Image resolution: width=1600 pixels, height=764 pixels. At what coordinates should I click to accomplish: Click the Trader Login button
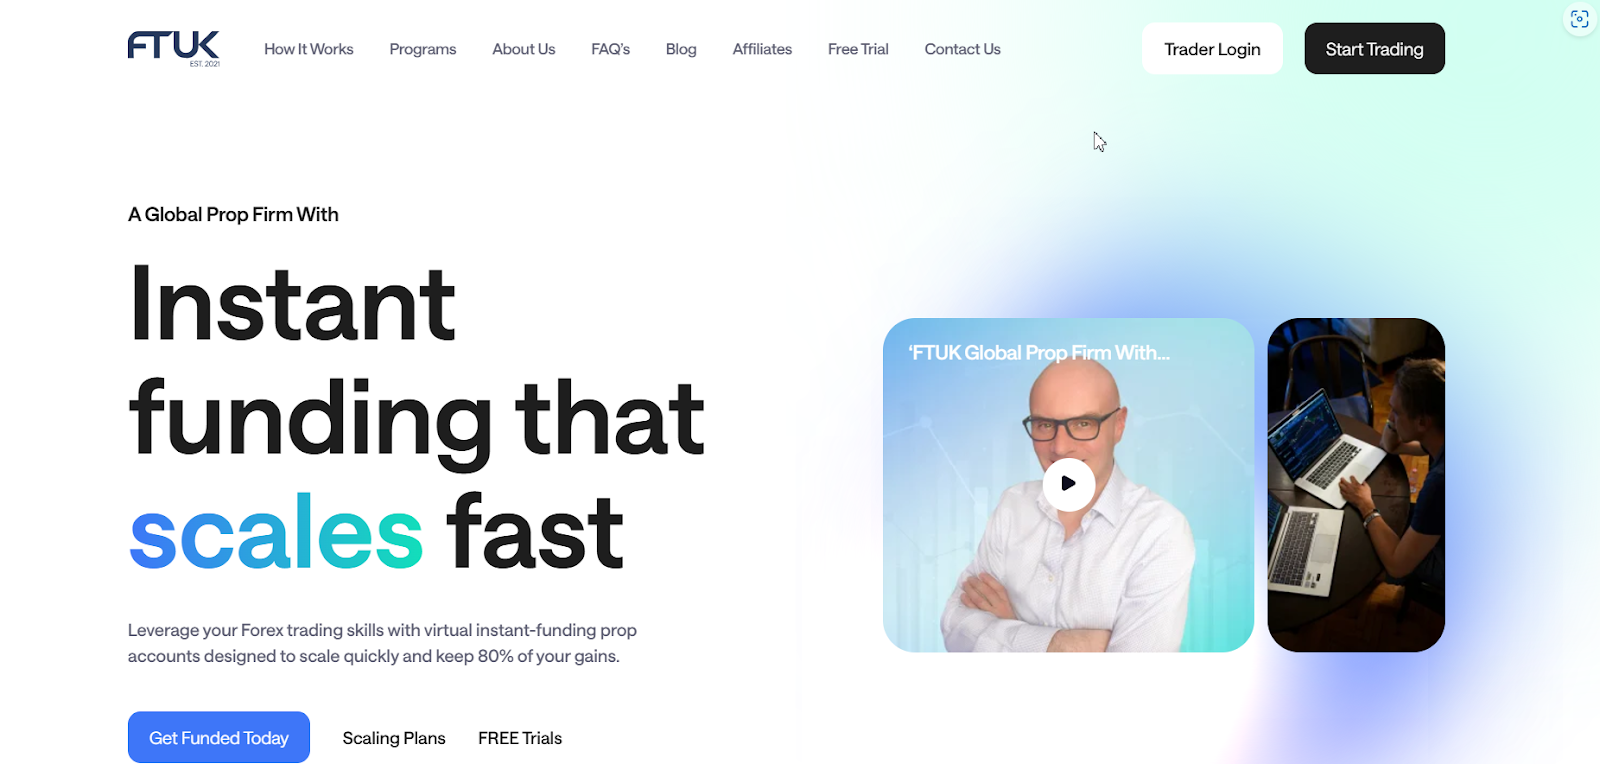1212,49
